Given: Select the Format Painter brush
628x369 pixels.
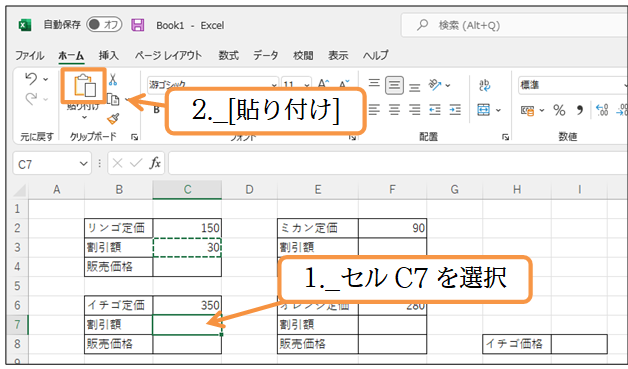Looking at the screenshot, I should pos(113,119).
